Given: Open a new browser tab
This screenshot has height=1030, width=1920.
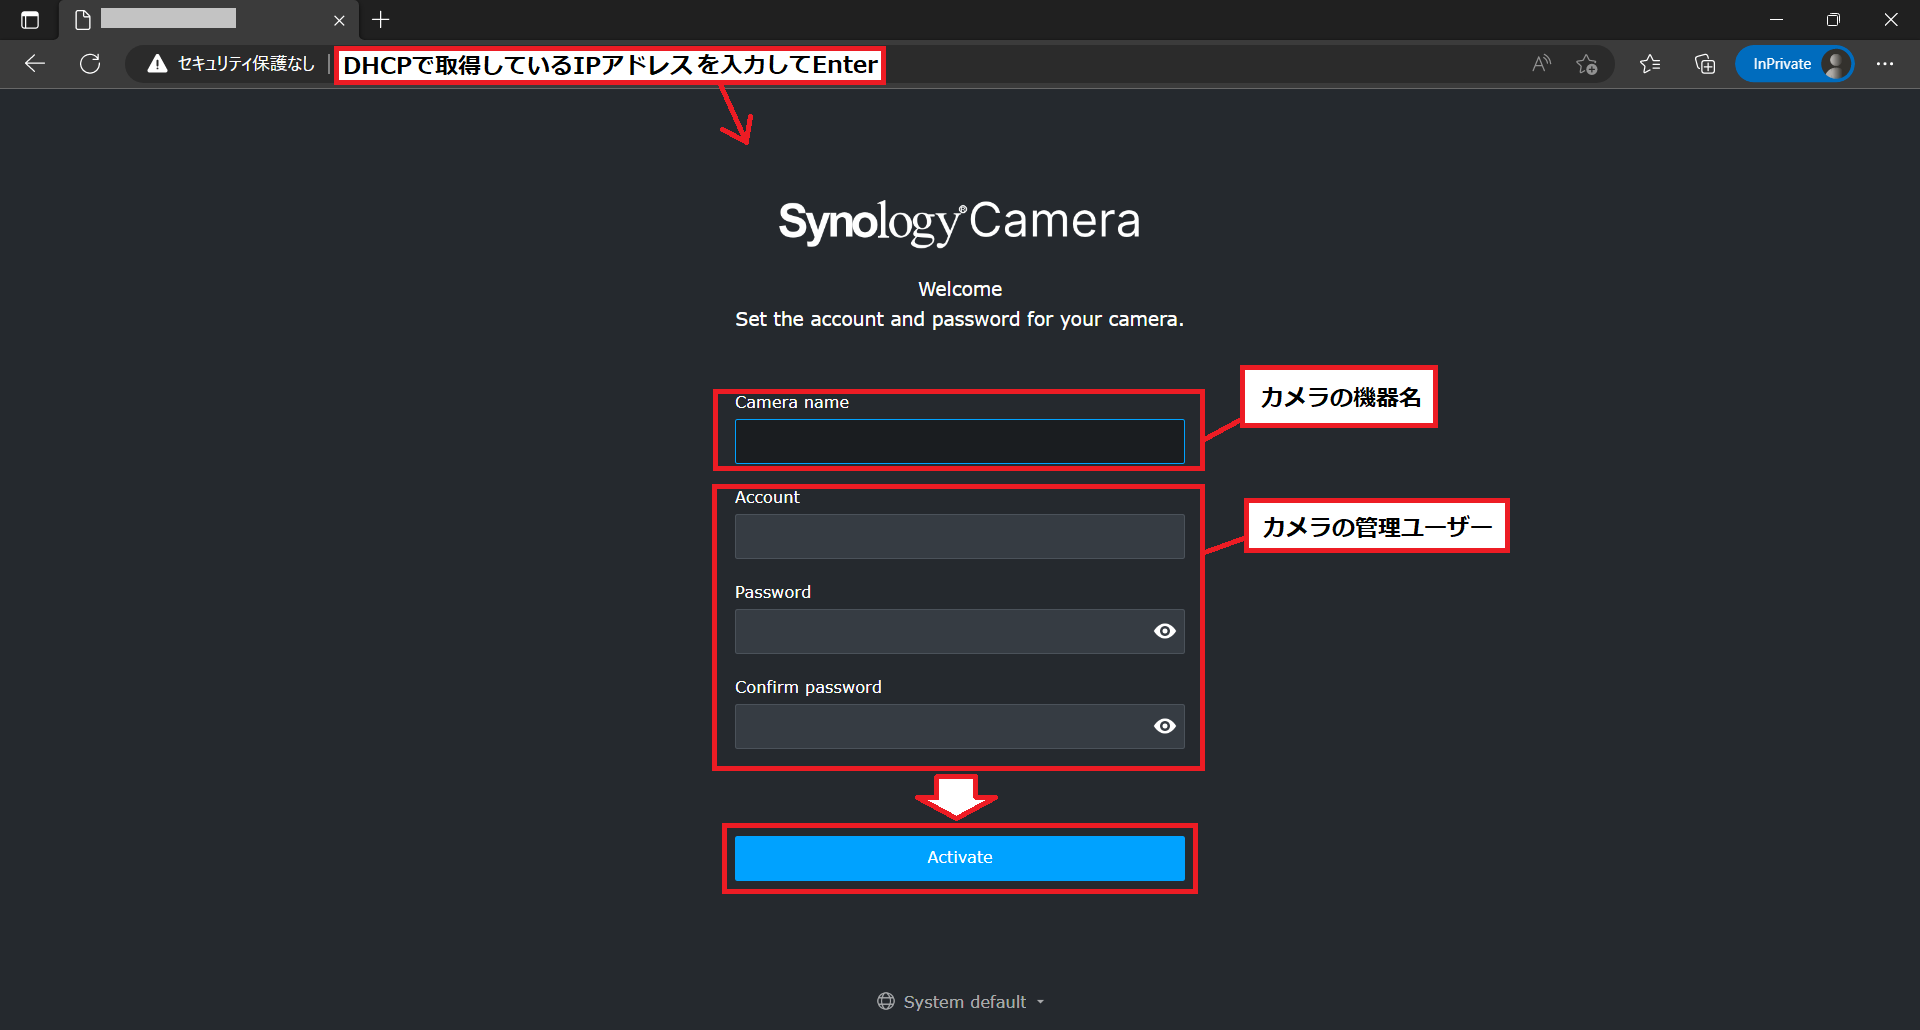Looking at the screenshot, I should (x=380, y=19).
